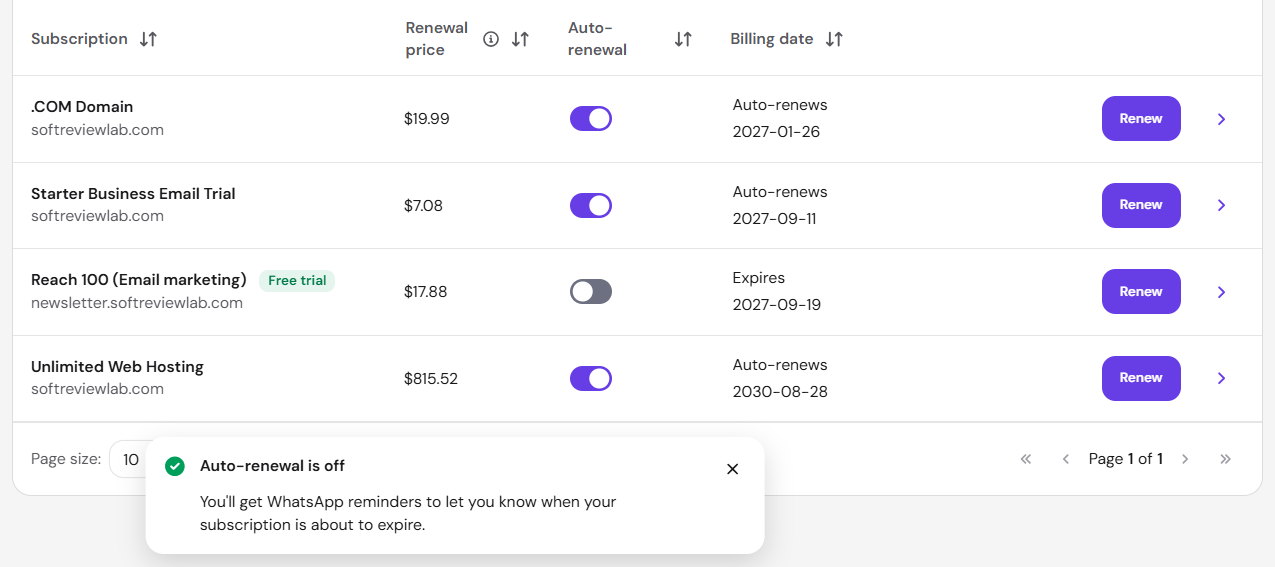The height and width of the screenshot is (567, 1275).
Task: Go to previous page arrow
Action: click(x=1066, y=459)
